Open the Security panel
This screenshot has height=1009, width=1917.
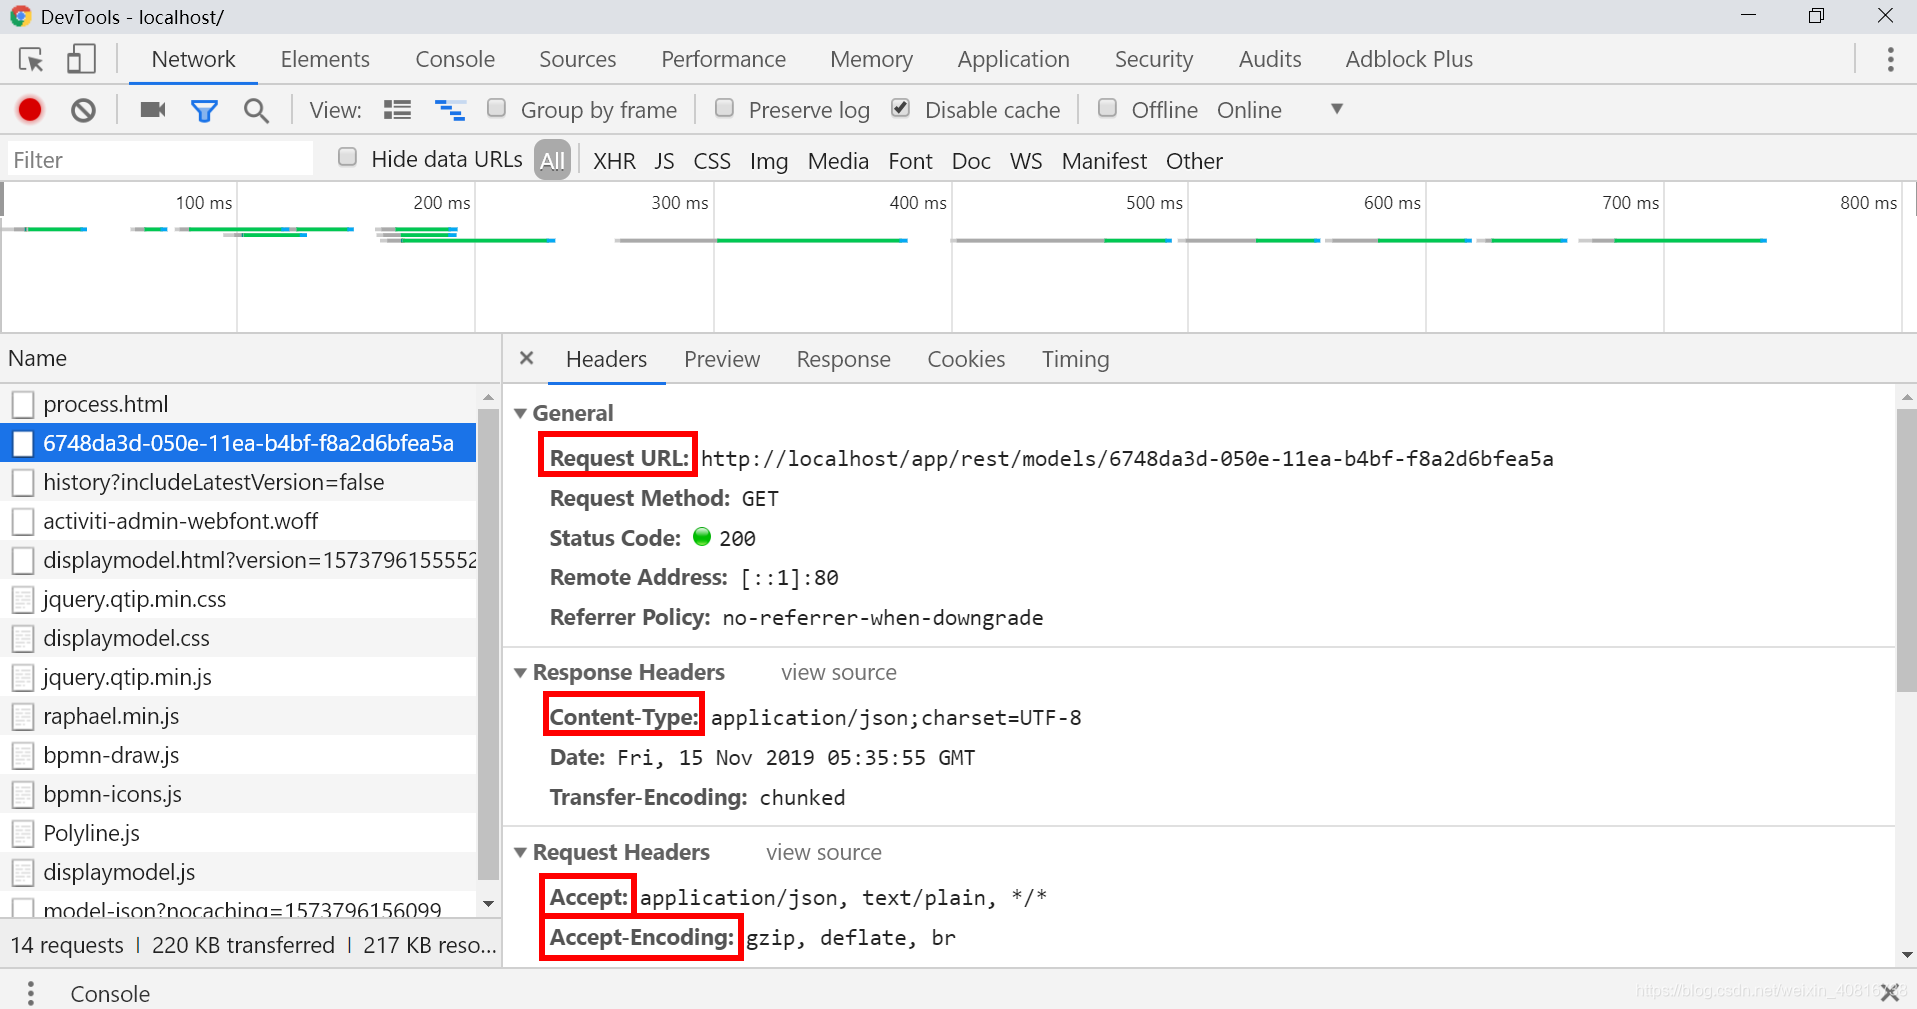pyautogui.click(x=1154, y=59)
